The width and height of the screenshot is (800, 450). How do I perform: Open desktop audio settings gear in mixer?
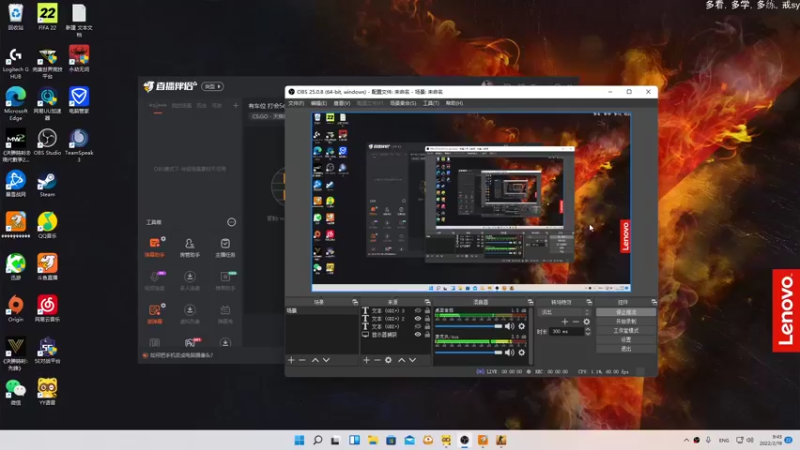(x=521, y=327)
